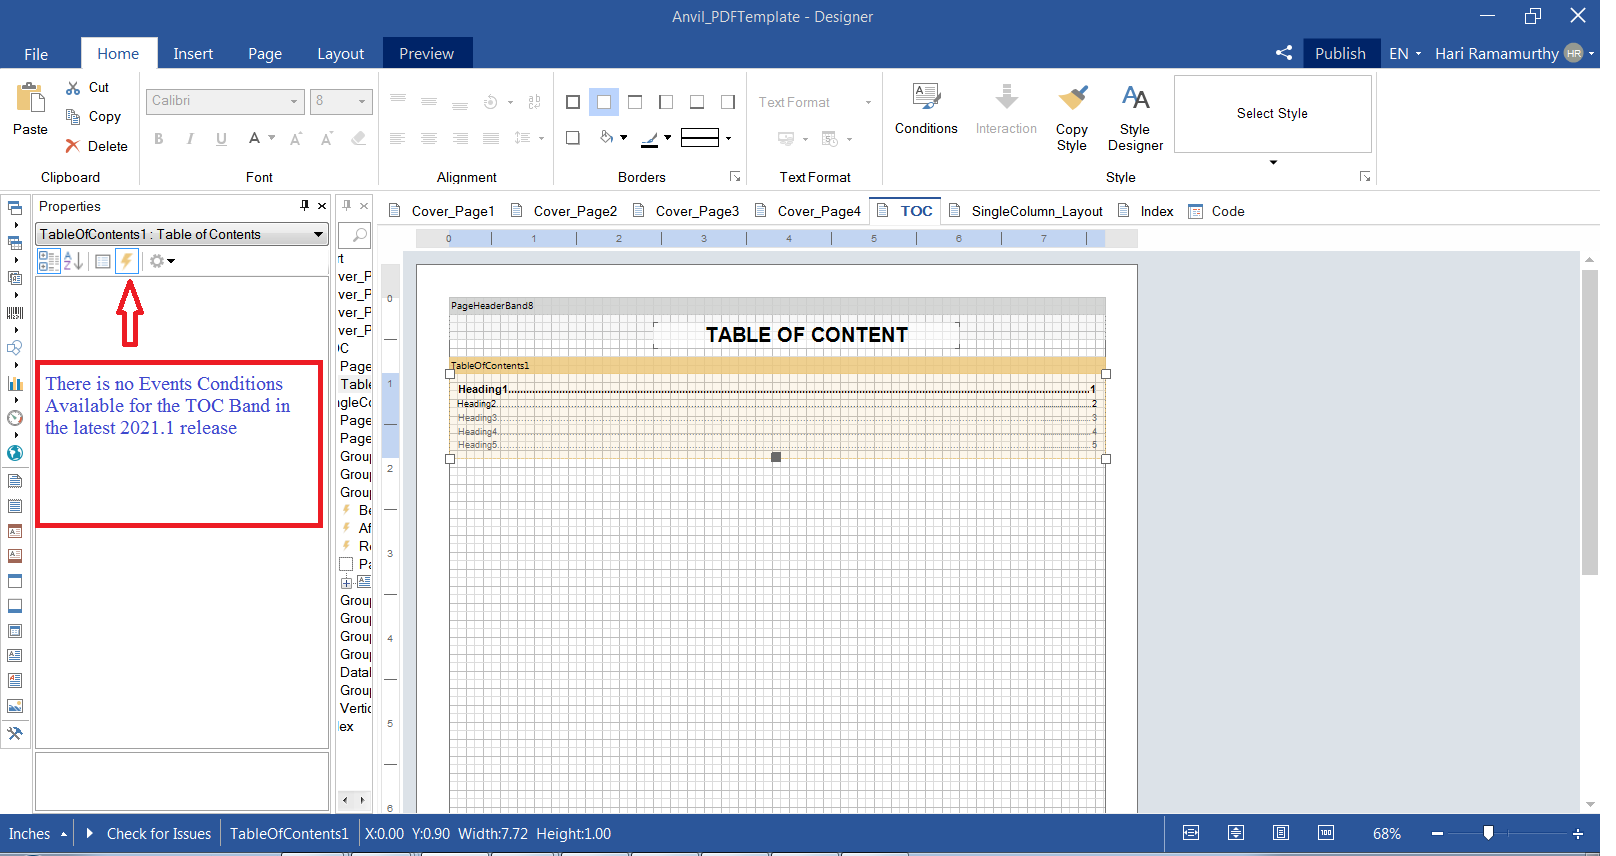This screenshot has width=1616, height=856.
Task: Click the fit page width status bar icon
Action: pos(1190,833)
